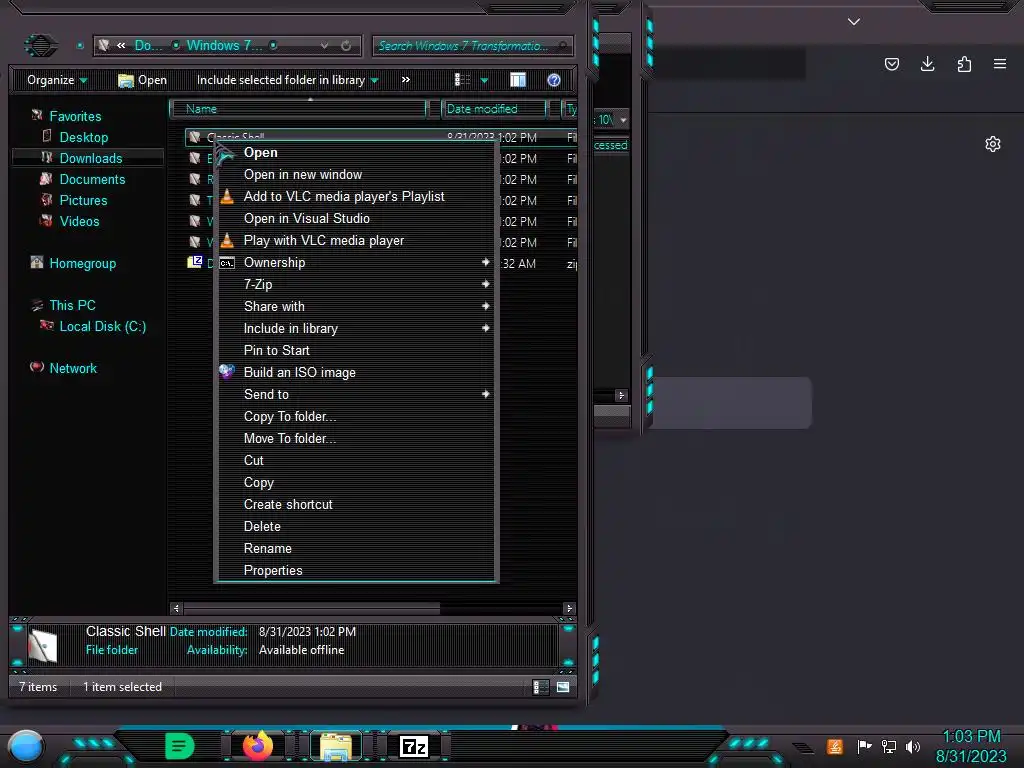Sort by the Date modified column header
This screenshot has height=768, width=1024.
(x=493, y=109)
